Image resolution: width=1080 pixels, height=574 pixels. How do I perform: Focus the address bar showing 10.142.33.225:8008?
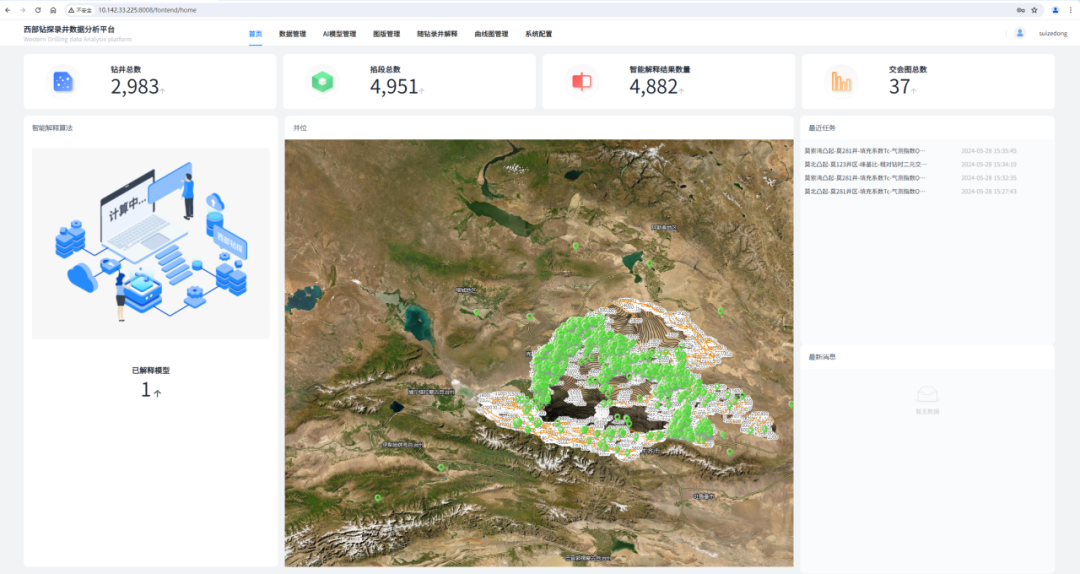pos(147,10)
